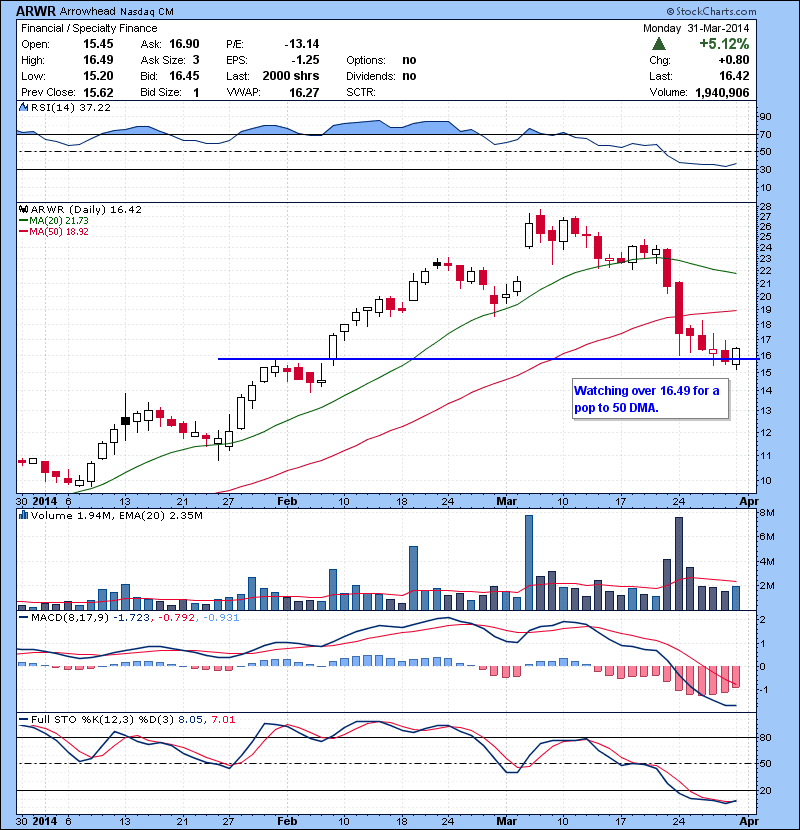
Task: Click the 'Volume 1.94M, EMA(20) 2.35M' label
Action: pyautogui.click(x=116, y=515)
